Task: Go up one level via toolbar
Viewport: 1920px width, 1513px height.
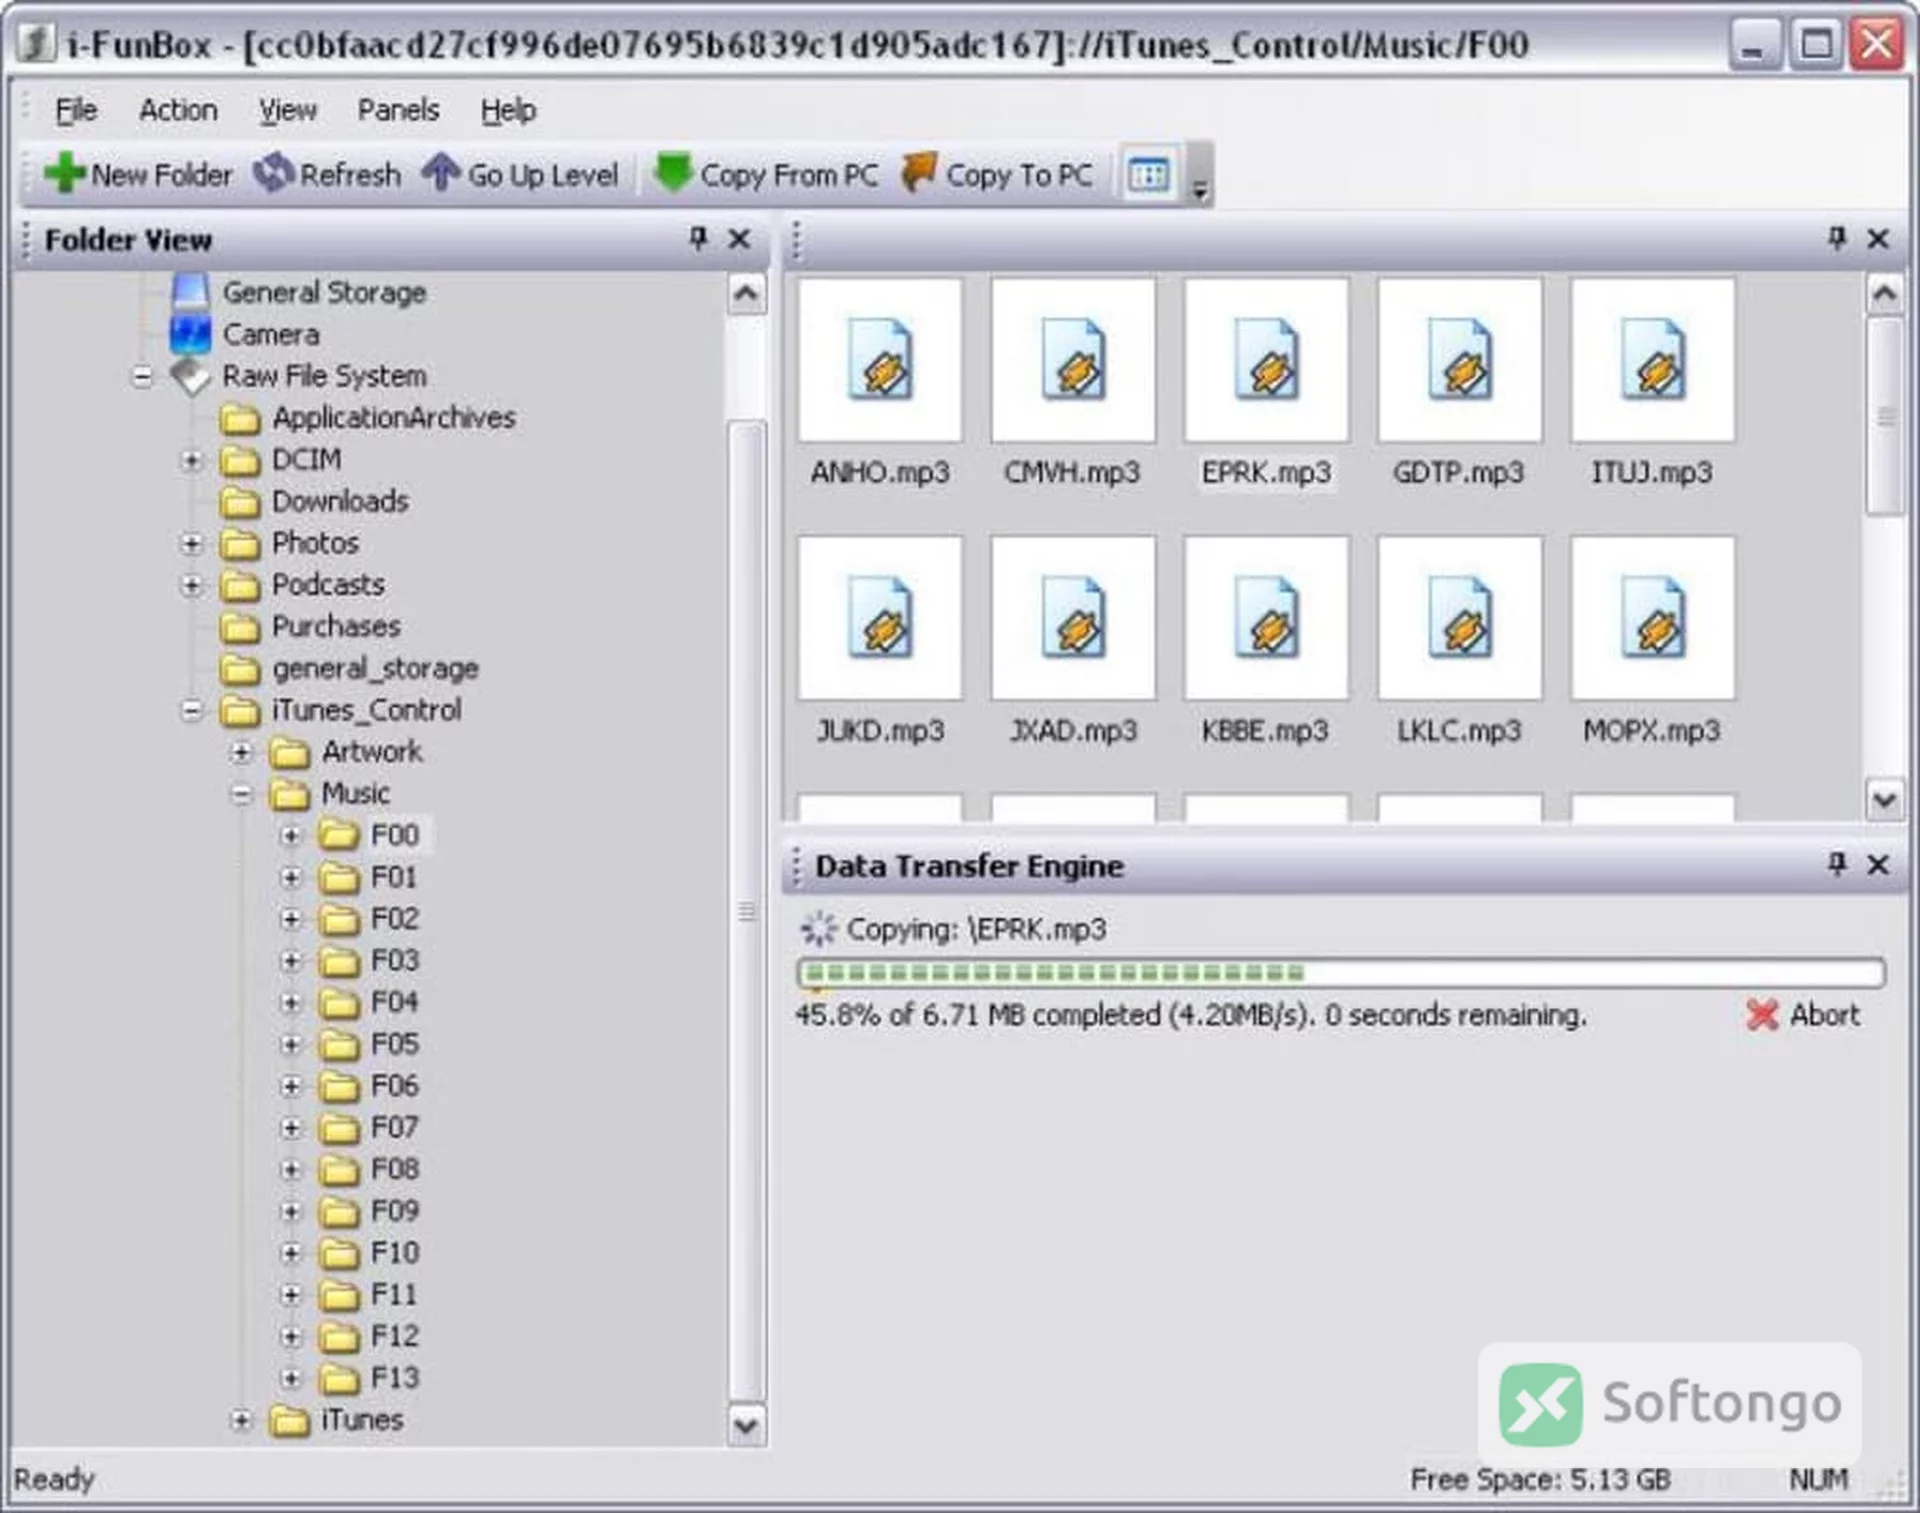Action: click(x=519, y=174)
